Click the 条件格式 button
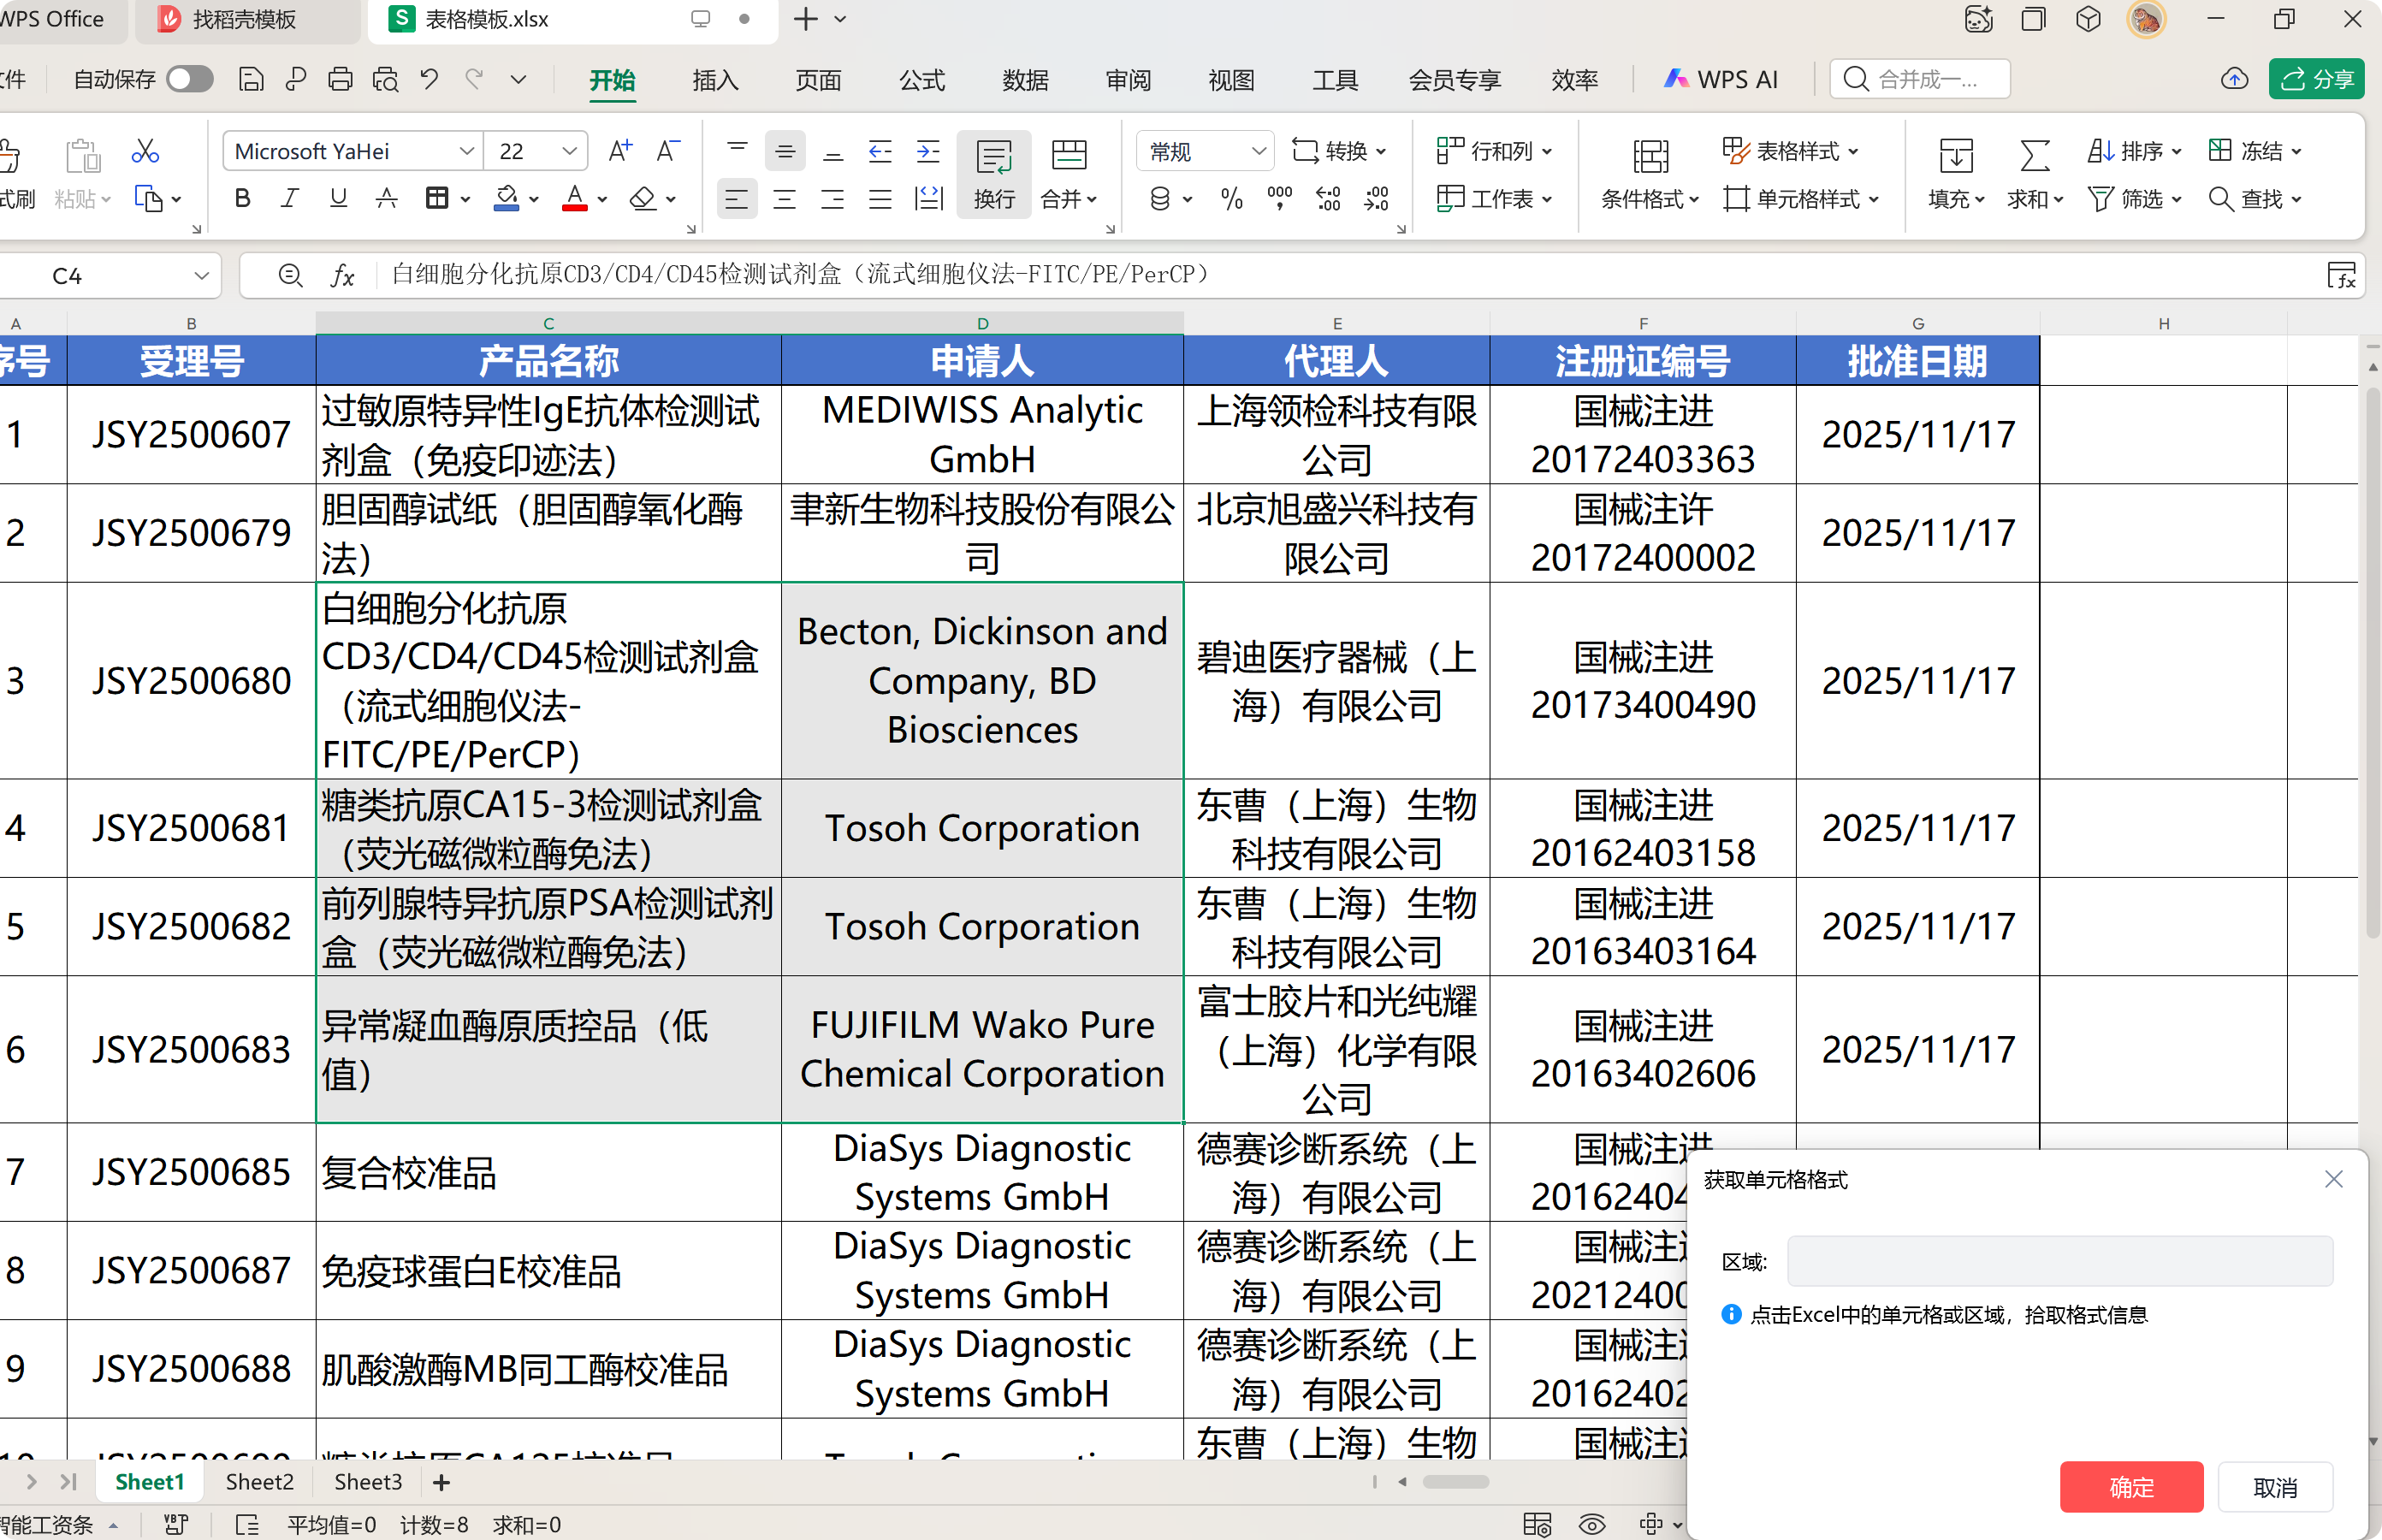The height and width of the screenshot is (1540, 2382). 1650,174
